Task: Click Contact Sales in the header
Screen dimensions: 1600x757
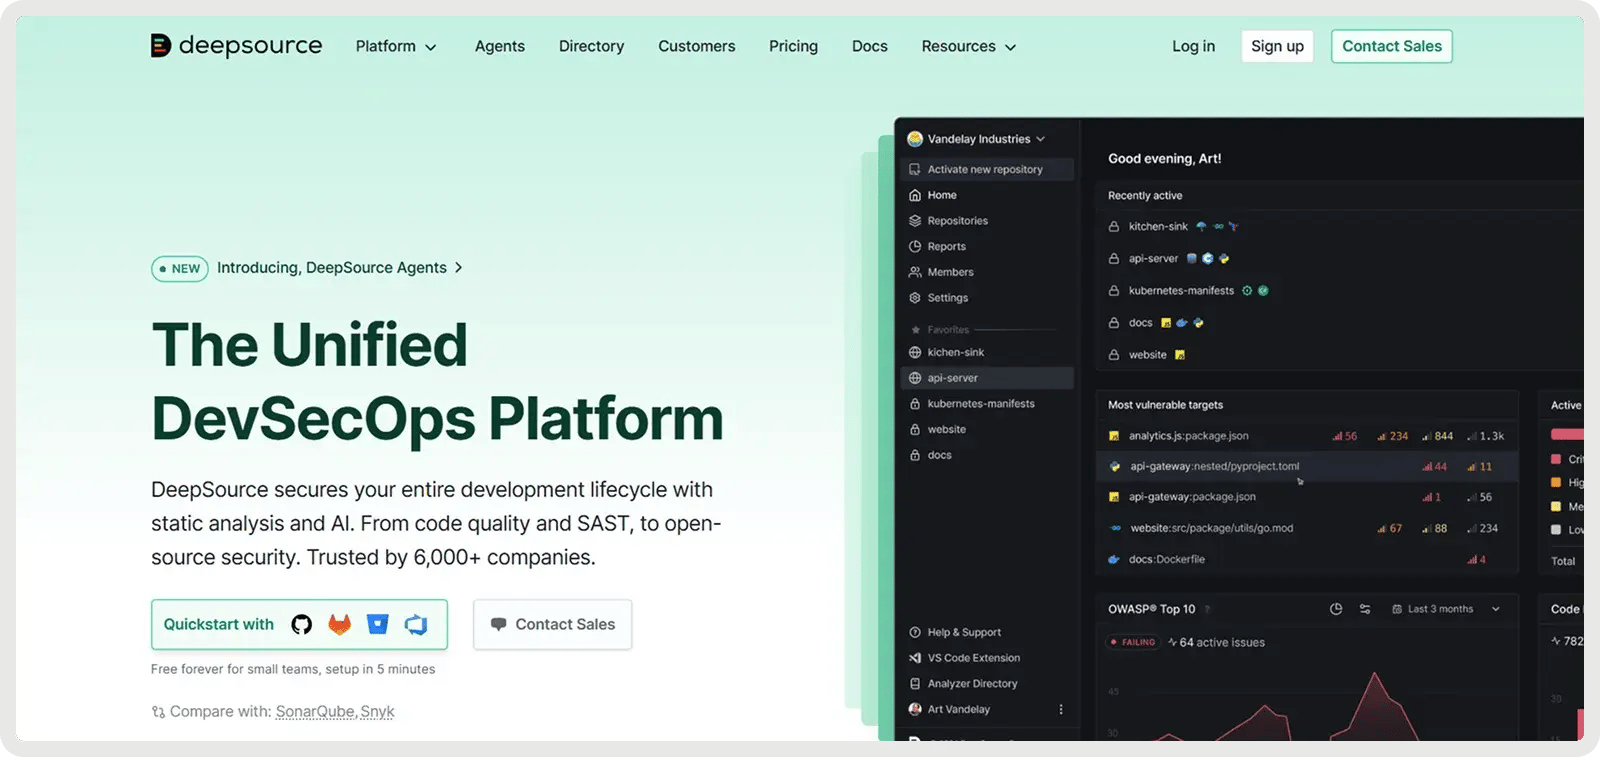Action: 1391,47
